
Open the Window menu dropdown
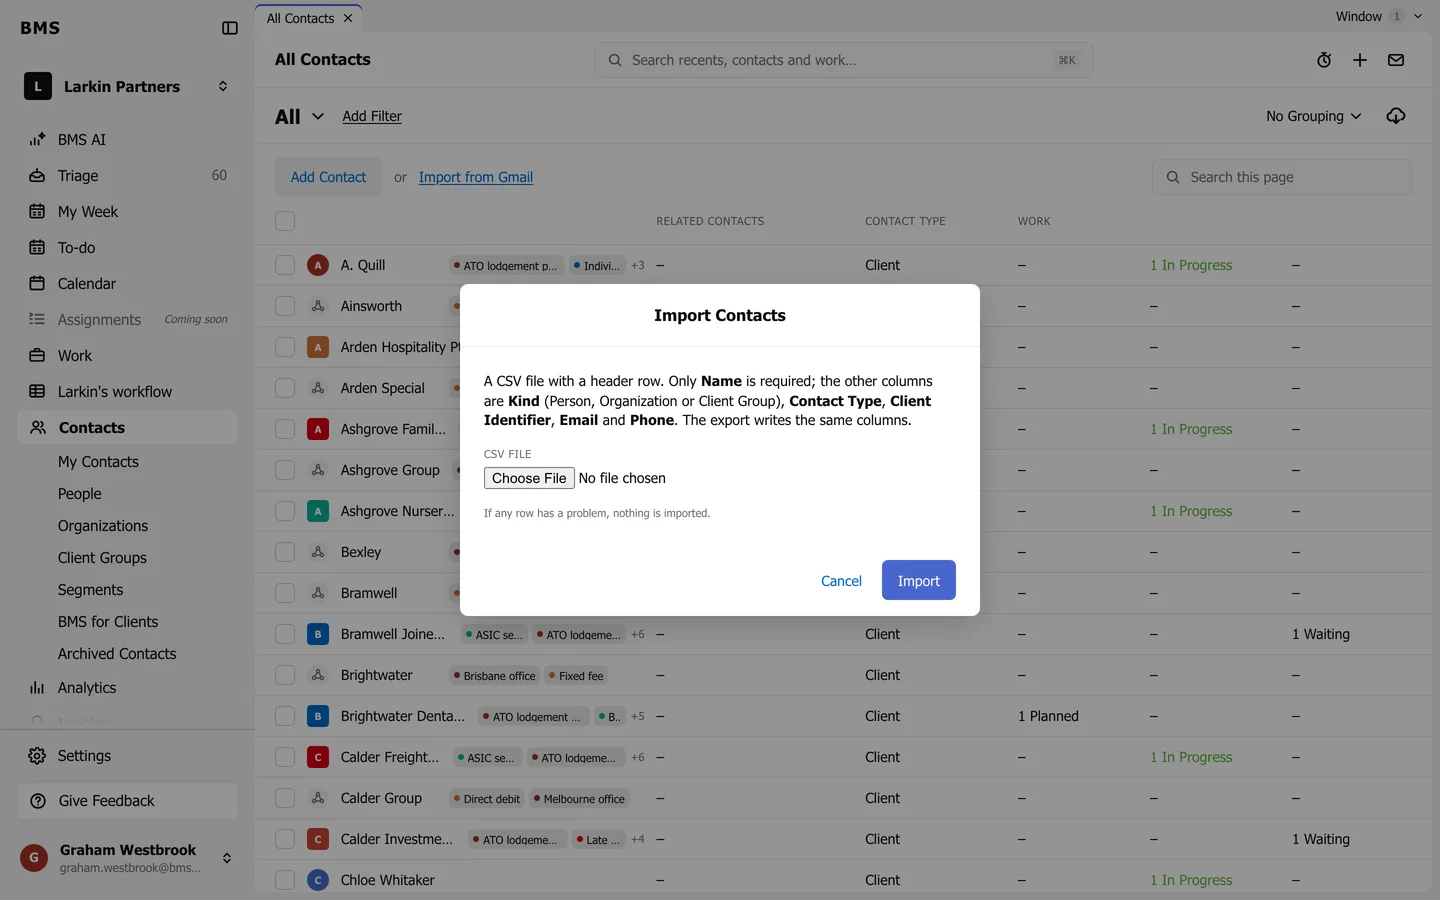(1378, 16)
